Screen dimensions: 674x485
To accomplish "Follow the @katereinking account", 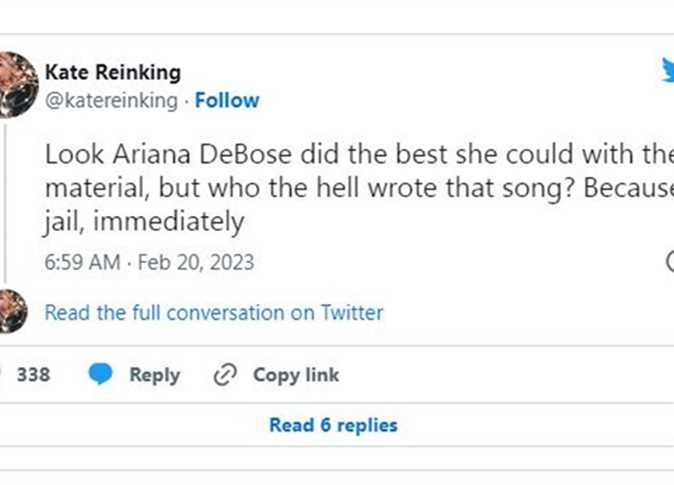I will tap(227, 100).
